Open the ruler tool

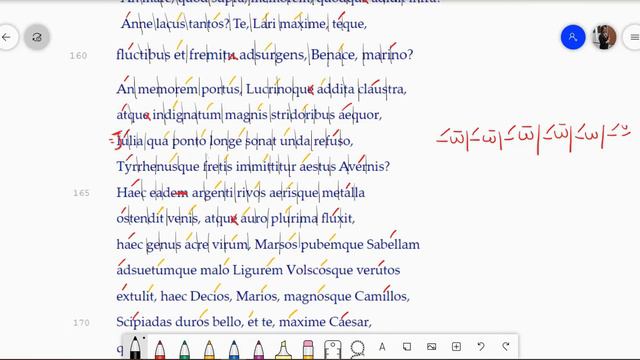(x=333, y=349)
